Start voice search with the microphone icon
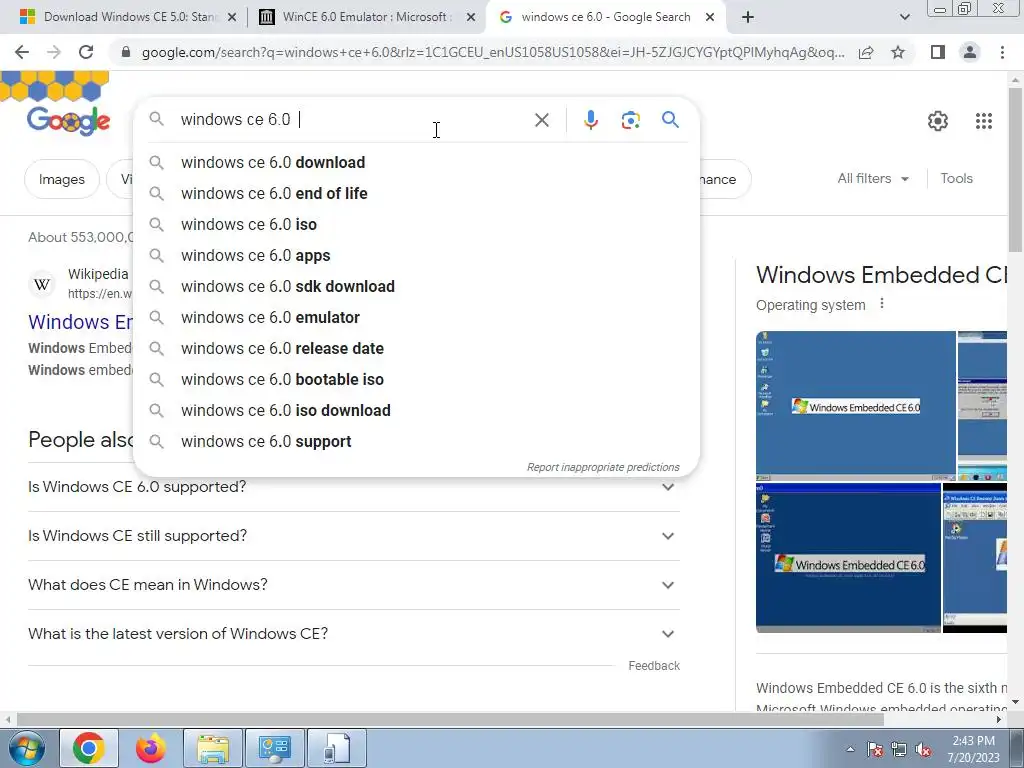The image size is (1024, 768). tap(590, 120)
